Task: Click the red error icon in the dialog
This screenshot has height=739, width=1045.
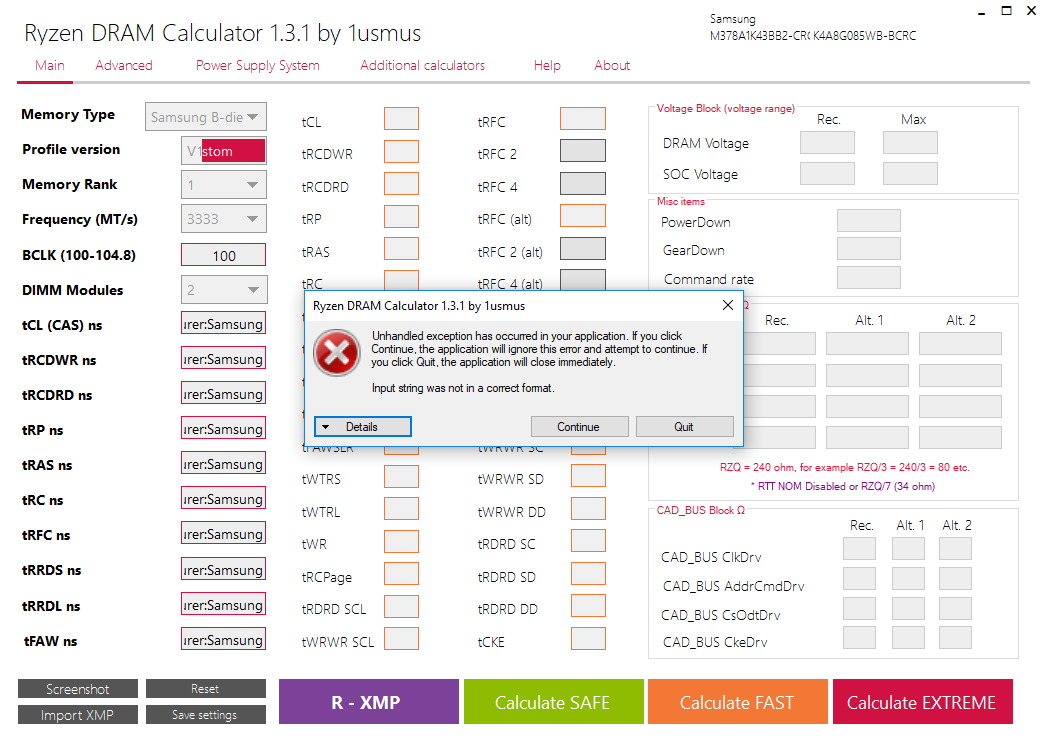Action: click(x=337, y=353)
